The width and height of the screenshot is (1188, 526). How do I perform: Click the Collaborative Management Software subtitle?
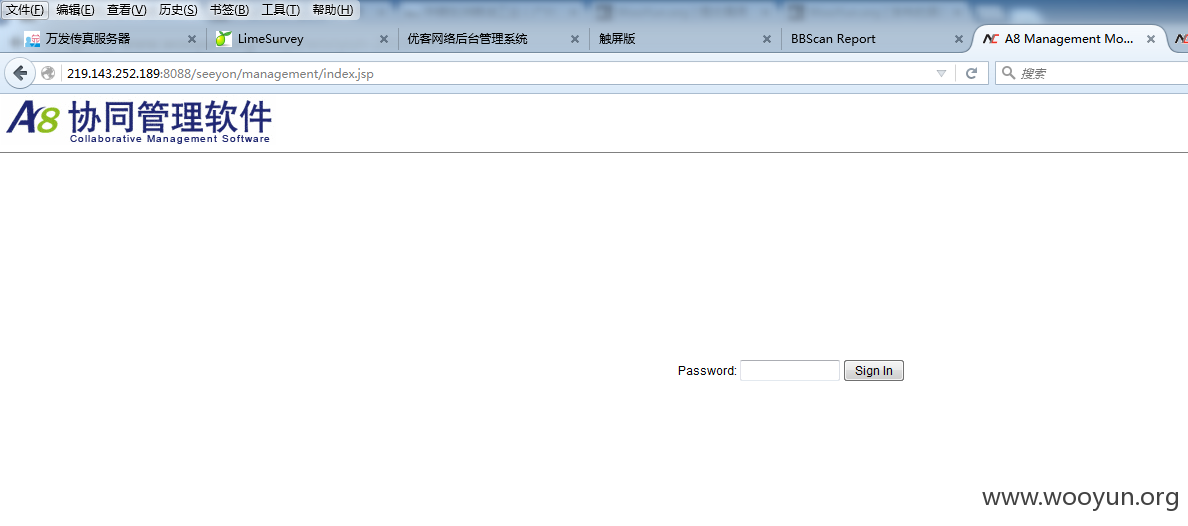[170, 139]
